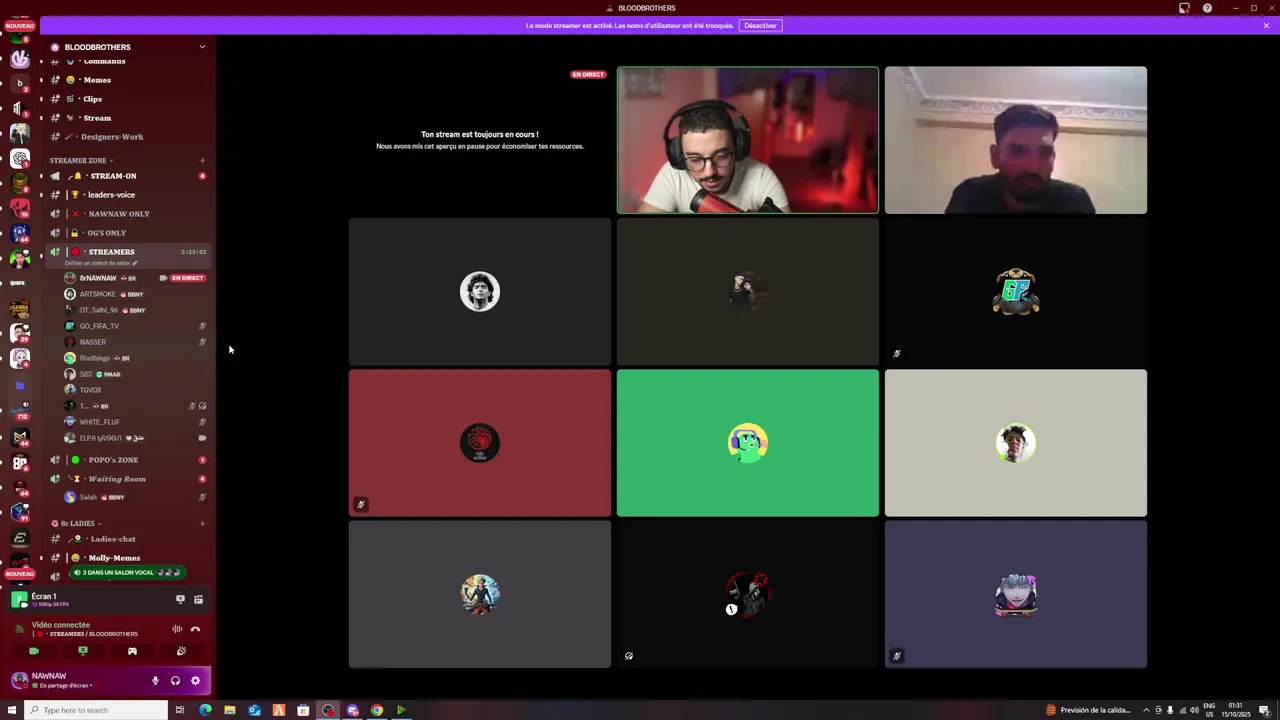Open the soundboard button
Screen dimensions: 1280x720
pyautogui.click(x=181, y=651)
